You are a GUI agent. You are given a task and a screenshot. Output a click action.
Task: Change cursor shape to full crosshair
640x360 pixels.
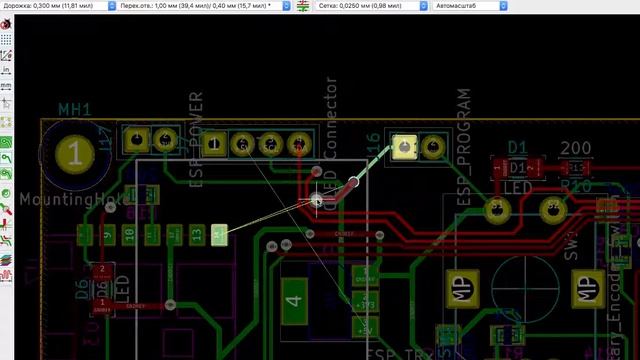(x=6, y=104)
